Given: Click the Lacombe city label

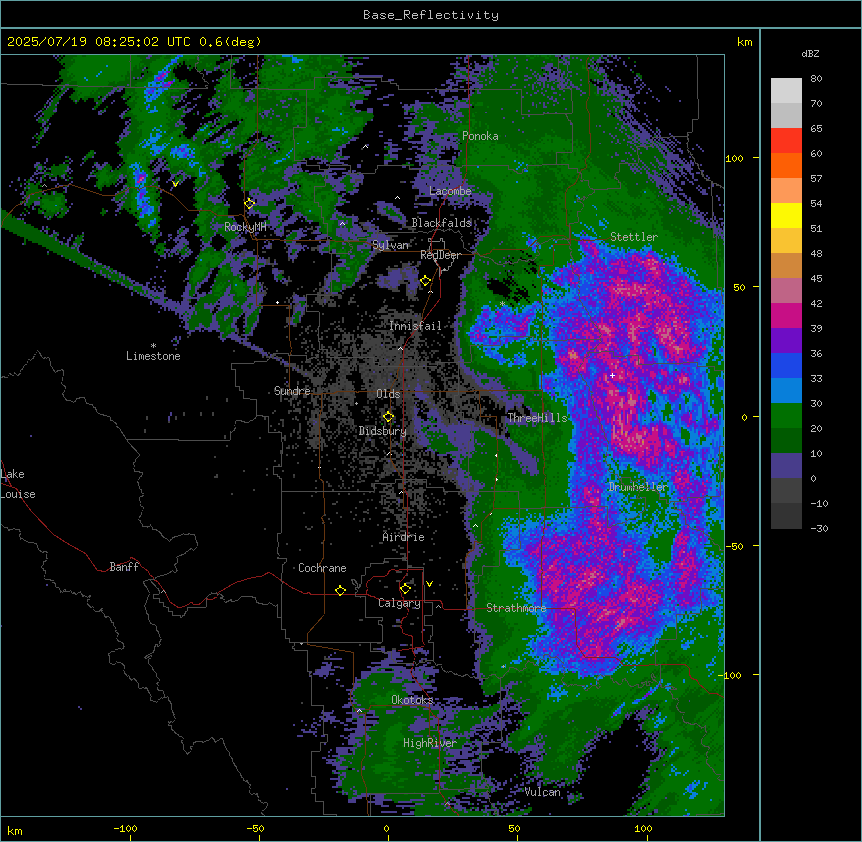Looking at the screenshot, I should pos(450,191).
